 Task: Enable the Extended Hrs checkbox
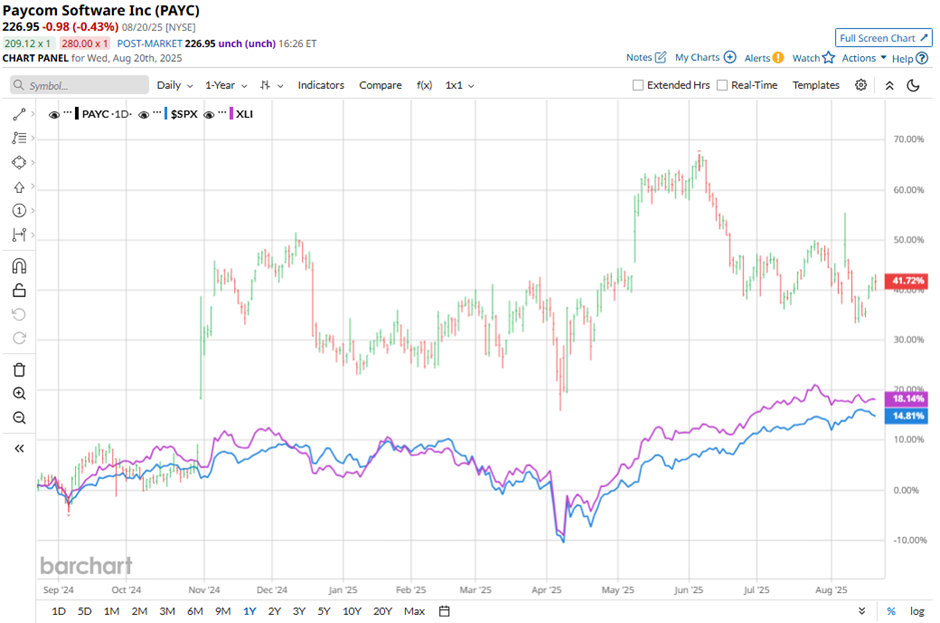coord(638,85)
